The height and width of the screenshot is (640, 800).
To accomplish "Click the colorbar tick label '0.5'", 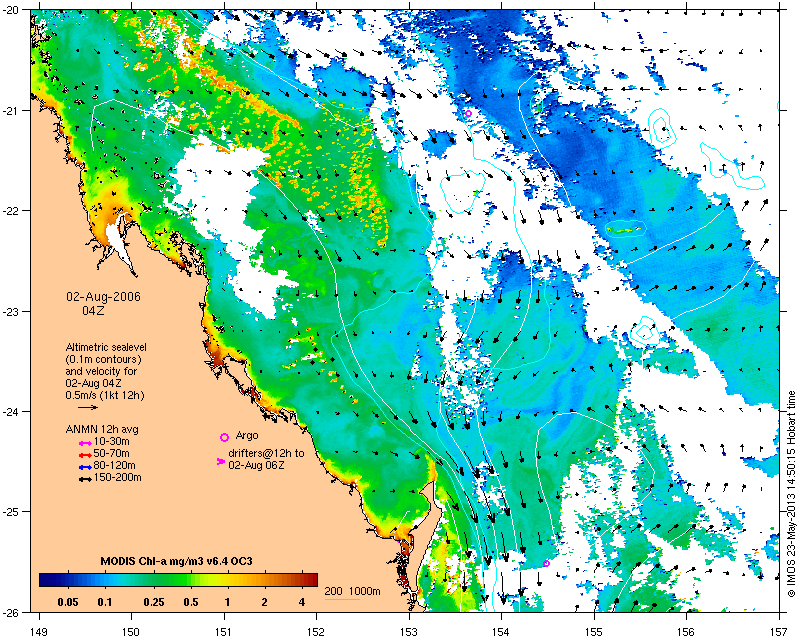I will tap(191, 602).
